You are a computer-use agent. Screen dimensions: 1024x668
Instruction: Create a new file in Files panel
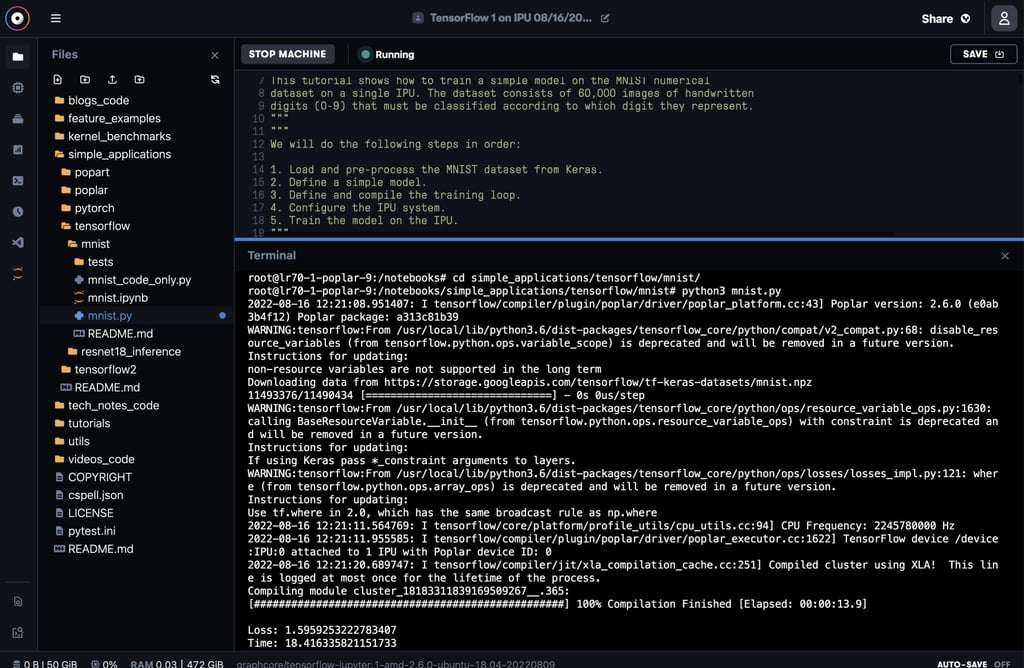click(x=57, y=80)
